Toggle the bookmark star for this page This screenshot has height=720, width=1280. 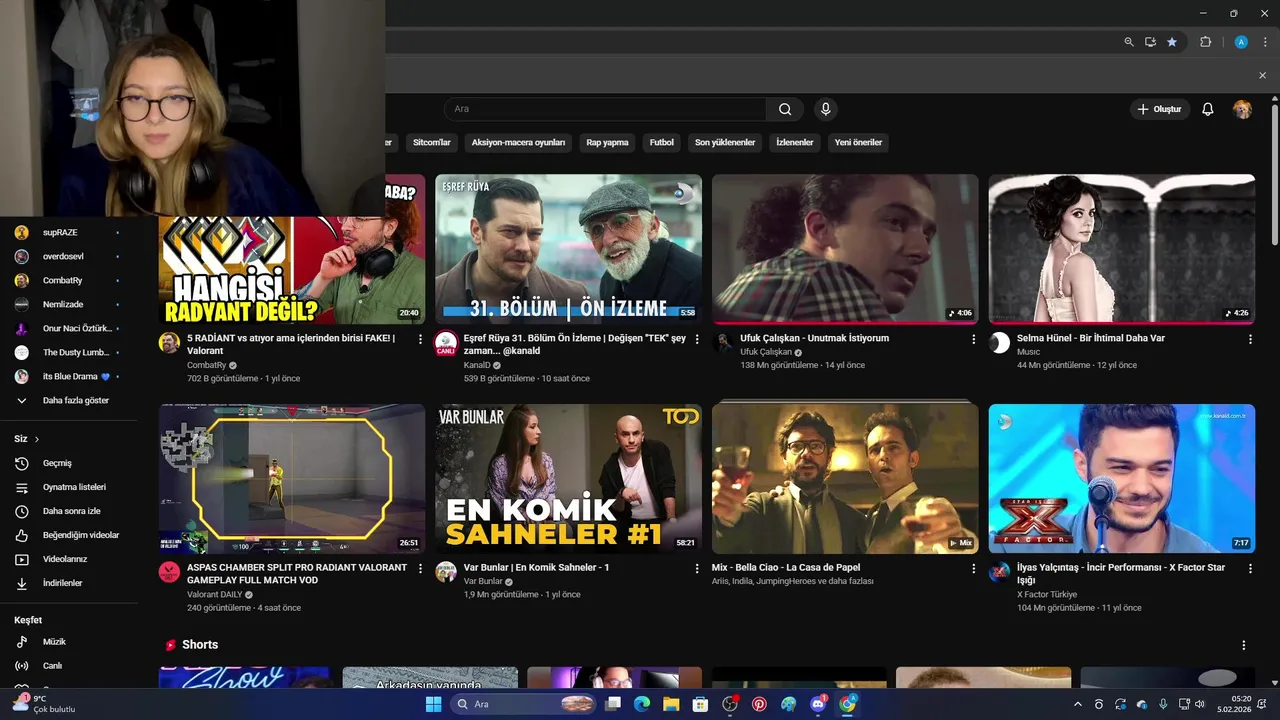coord(1172,42)
